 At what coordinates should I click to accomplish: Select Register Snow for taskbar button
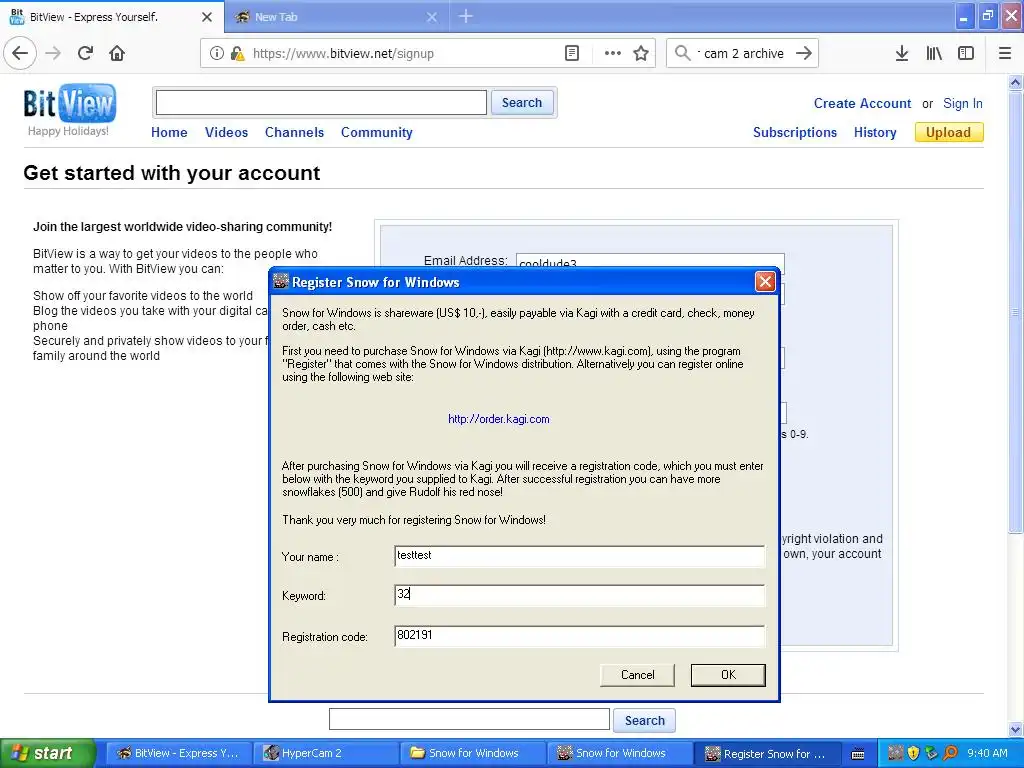[x=766, y=753]
